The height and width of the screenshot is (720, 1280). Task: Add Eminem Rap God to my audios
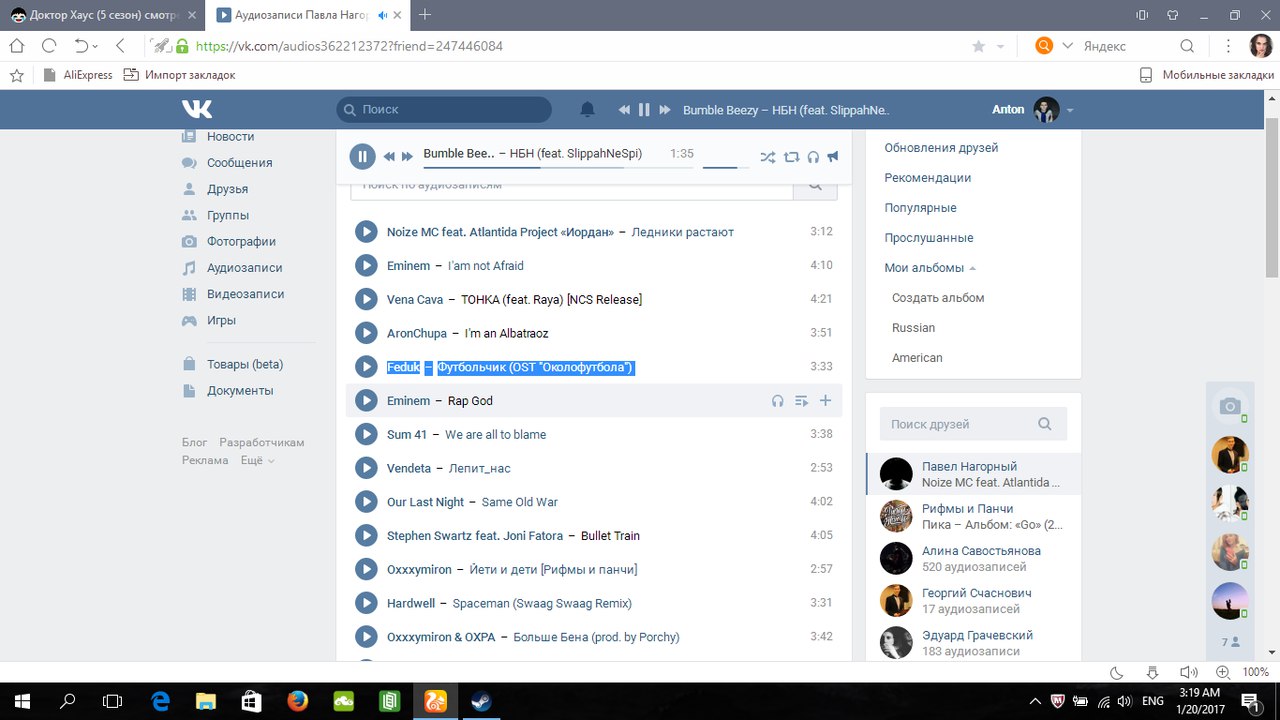point(825,401)
